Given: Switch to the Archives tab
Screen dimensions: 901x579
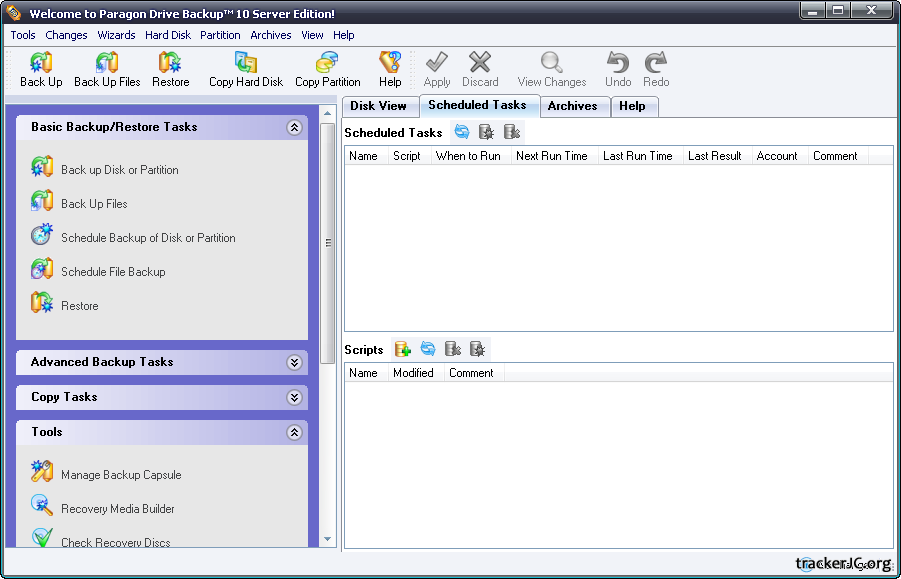Looking at the screenshot, I should [x=572, y=106].
